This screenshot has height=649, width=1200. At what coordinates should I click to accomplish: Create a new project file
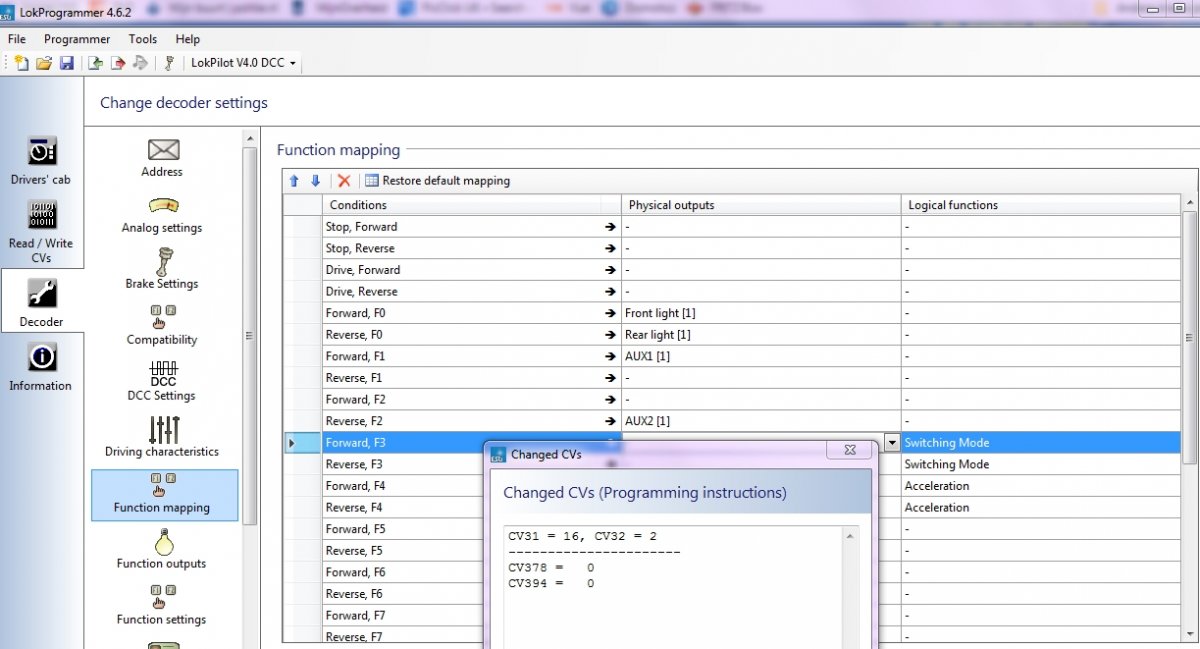(x=21, y=63)
